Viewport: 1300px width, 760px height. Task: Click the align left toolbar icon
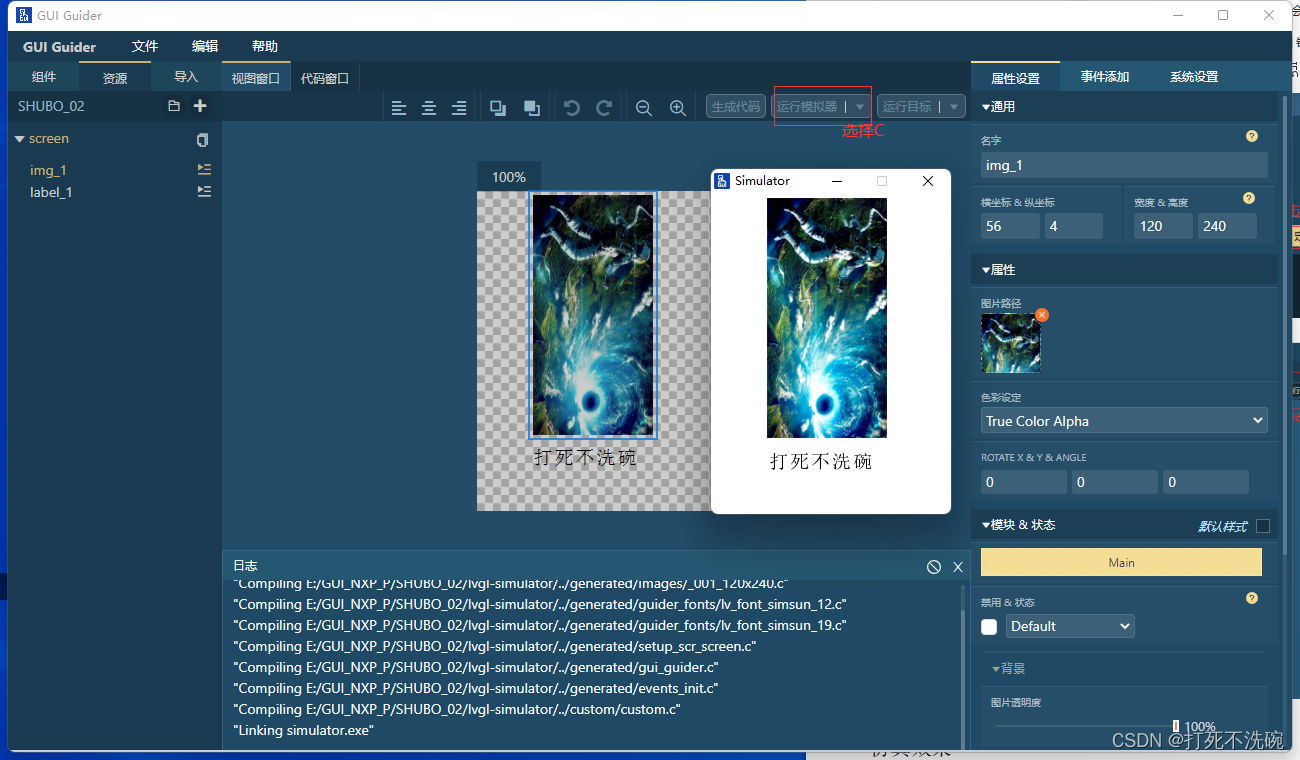pos(399,108)
